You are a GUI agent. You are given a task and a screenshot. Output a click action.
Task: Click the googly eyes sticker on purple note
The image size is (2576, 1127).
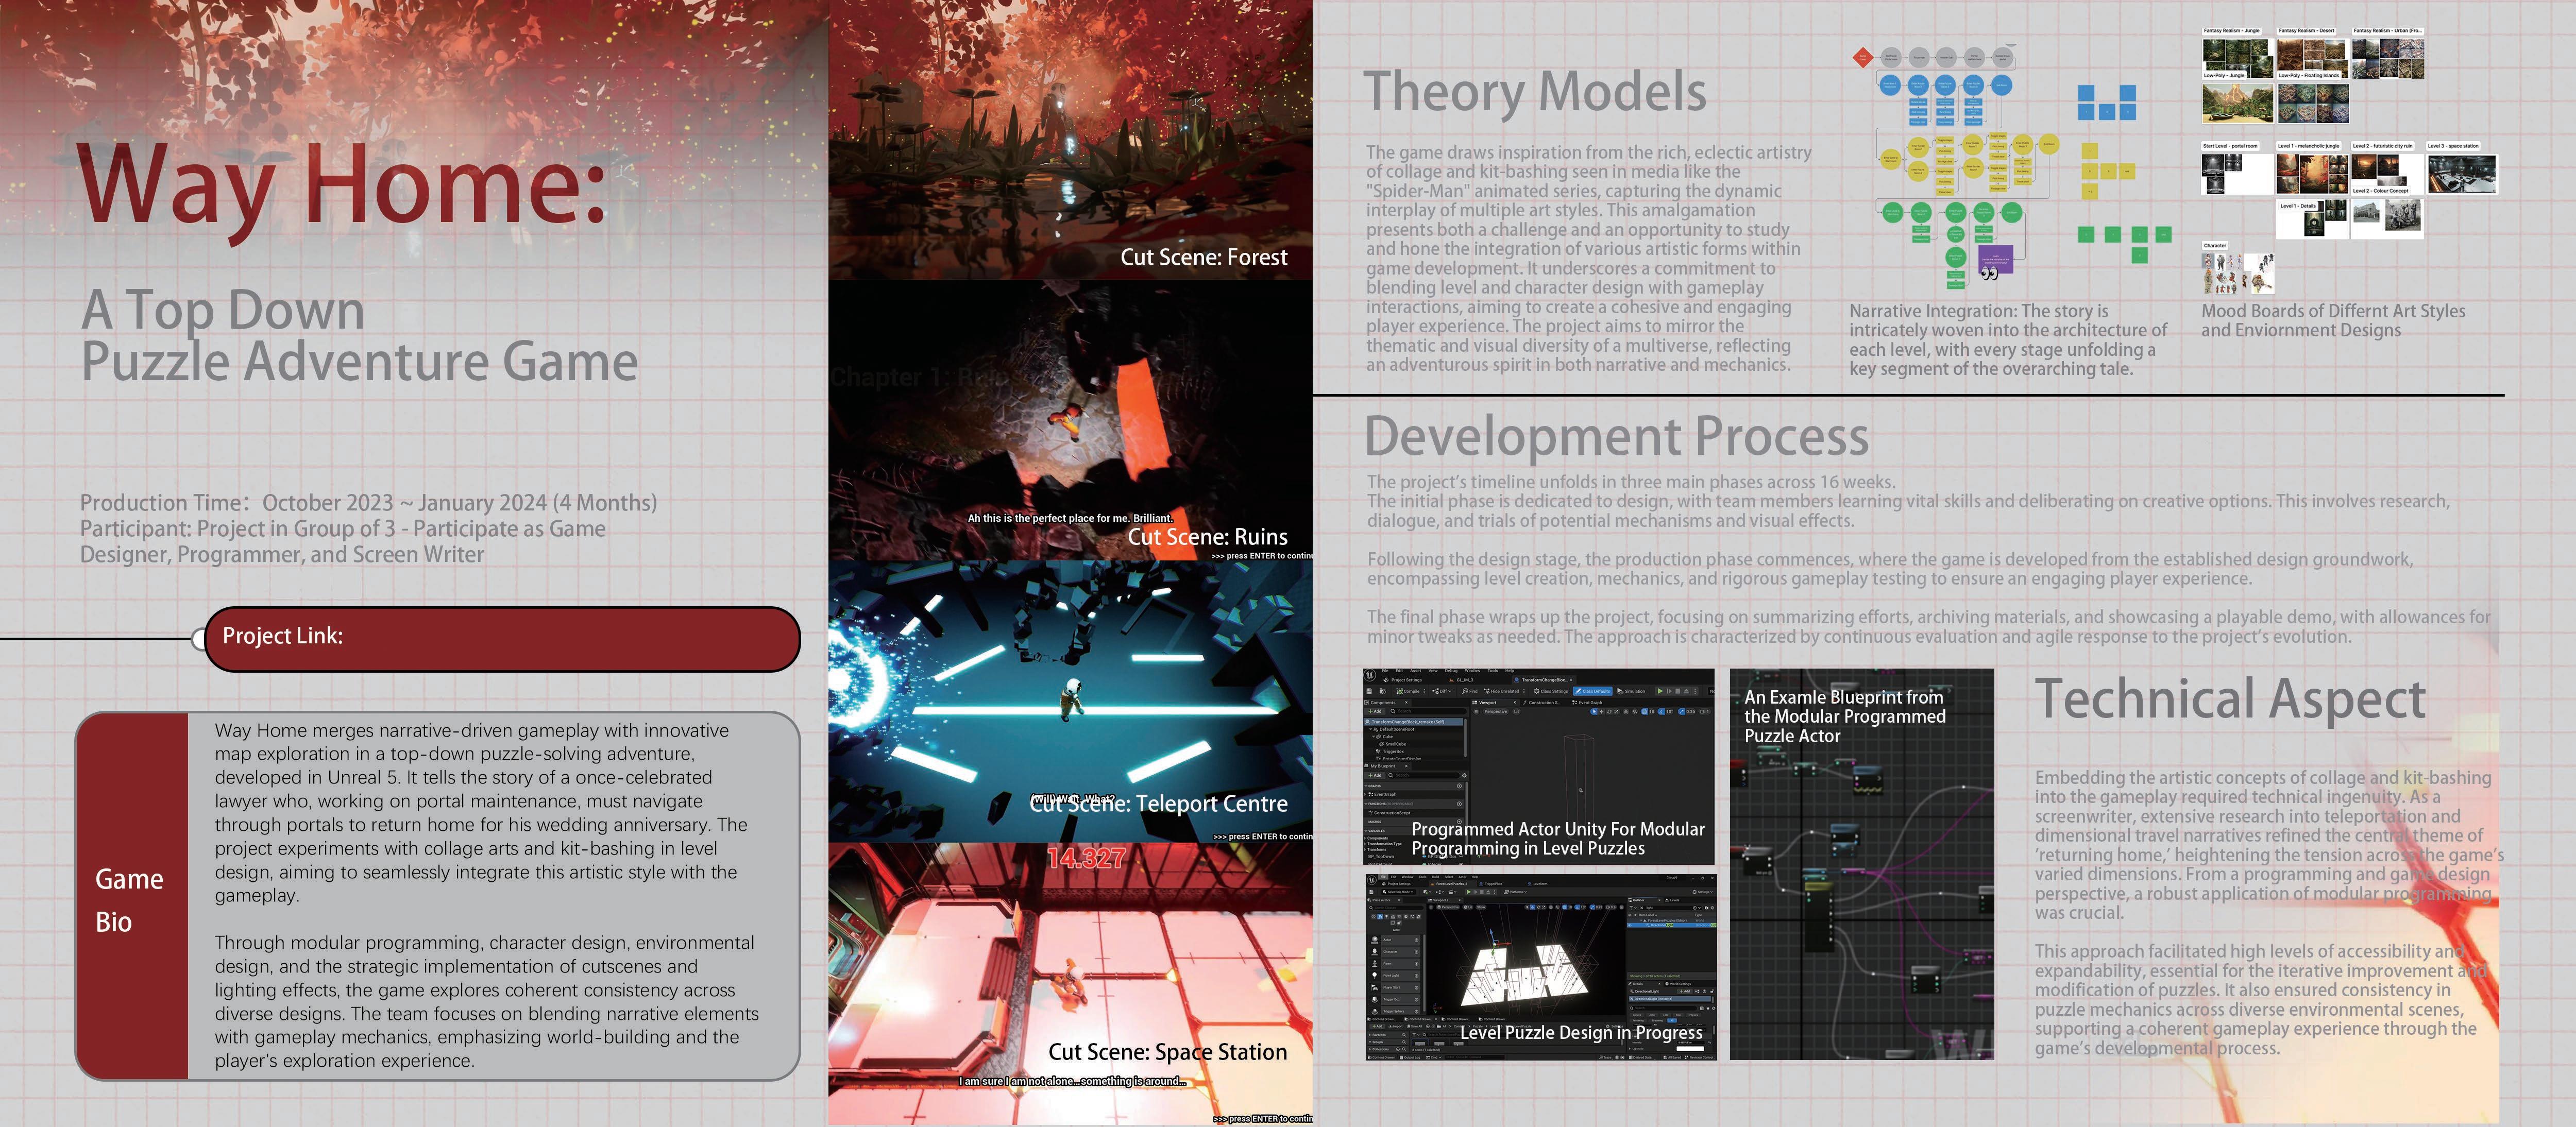[x=1989, y=273]
